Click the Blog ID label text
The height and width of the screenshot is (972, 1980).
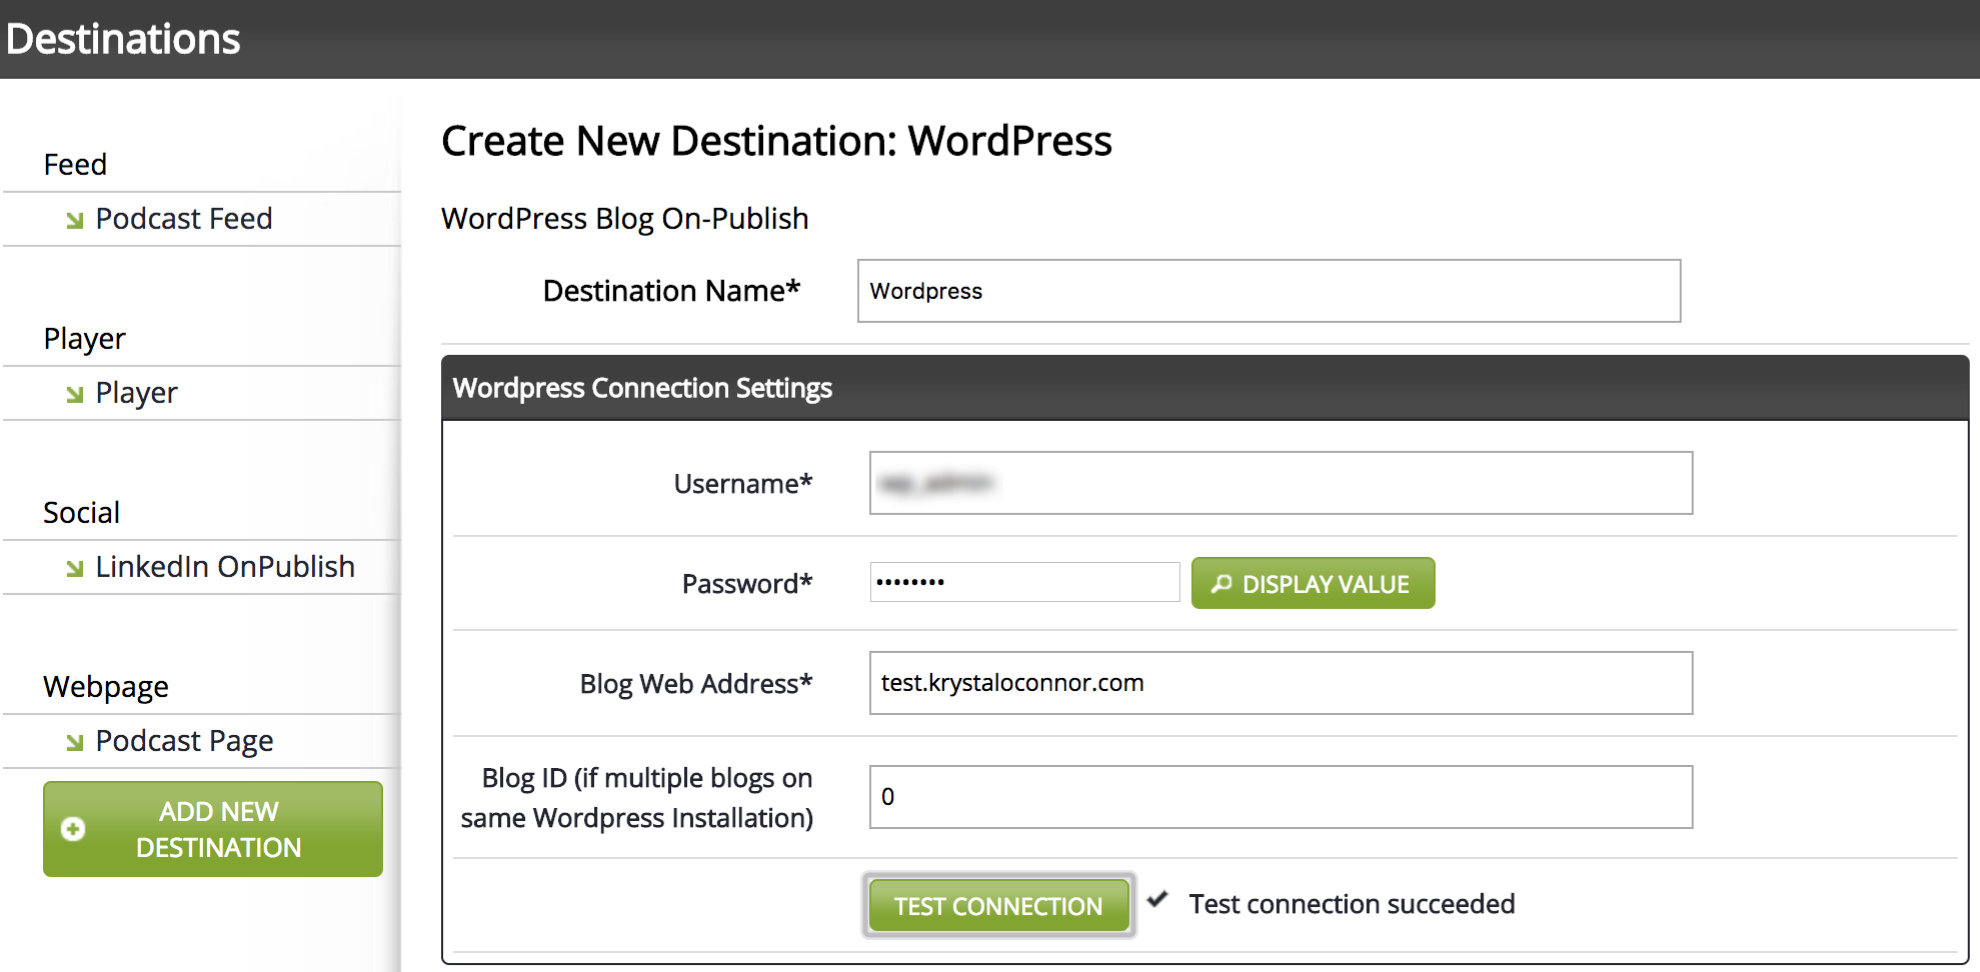637,798
